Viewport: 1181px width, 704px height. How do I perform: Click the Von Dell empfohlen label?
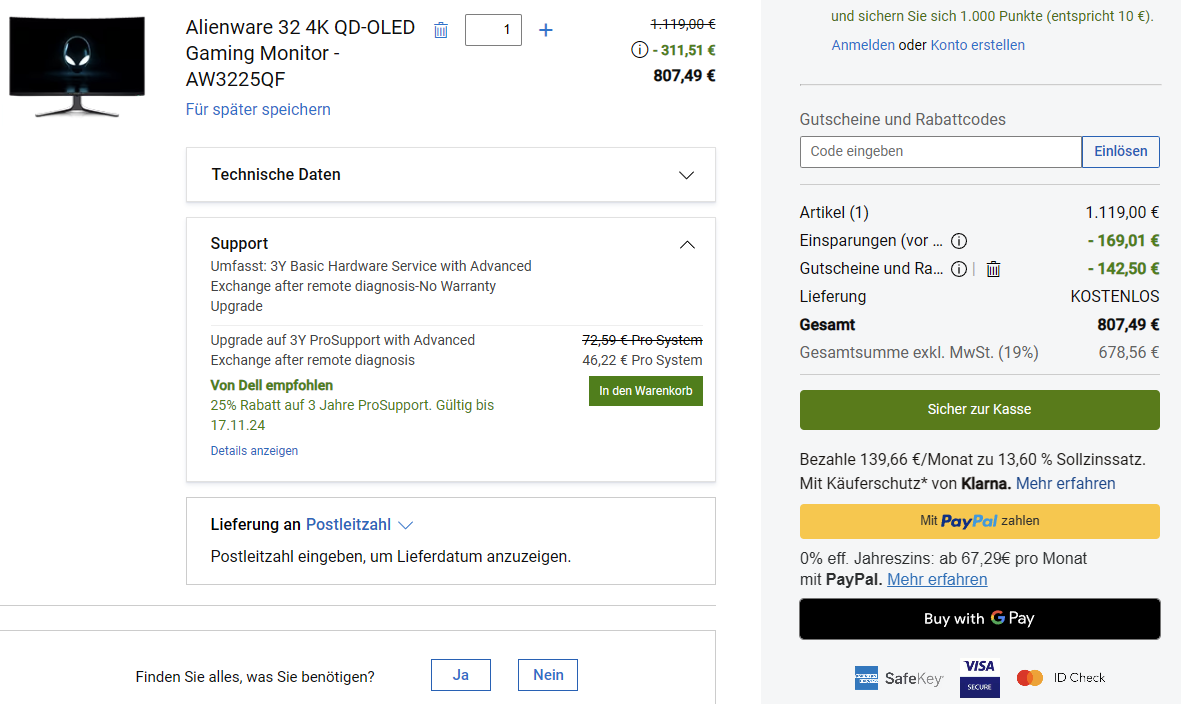pos(271,386)
